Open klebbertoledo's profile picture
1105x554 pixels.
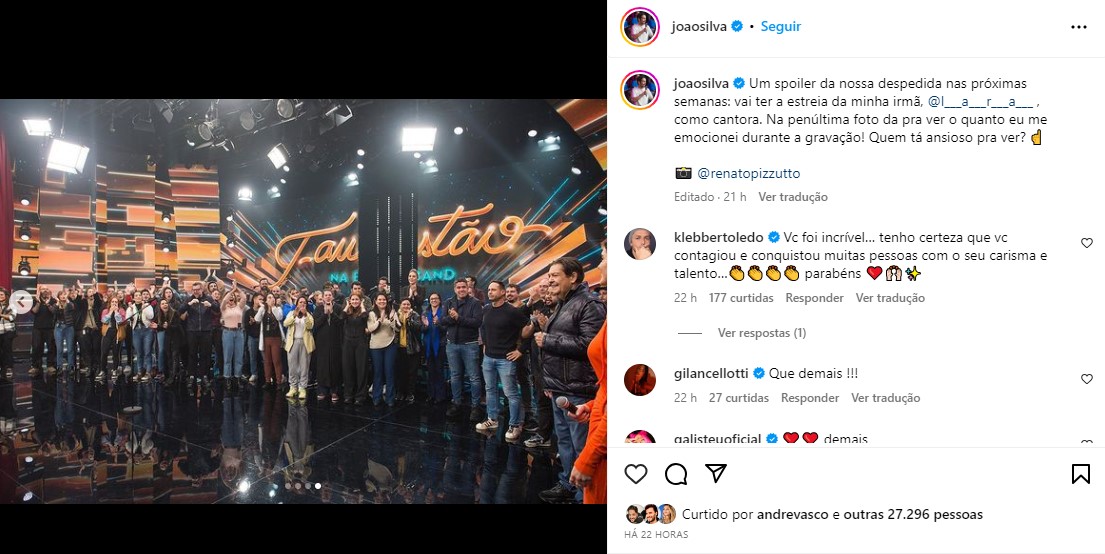pyautogui.click(x=640, y=244)
